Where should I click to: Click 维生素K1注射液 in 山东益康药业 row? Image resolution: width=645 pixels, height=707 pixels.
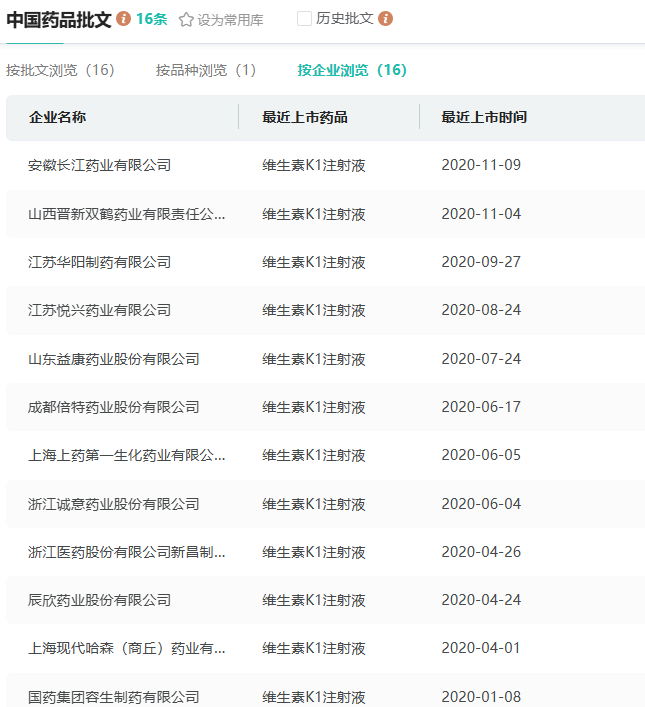[314, 359]
